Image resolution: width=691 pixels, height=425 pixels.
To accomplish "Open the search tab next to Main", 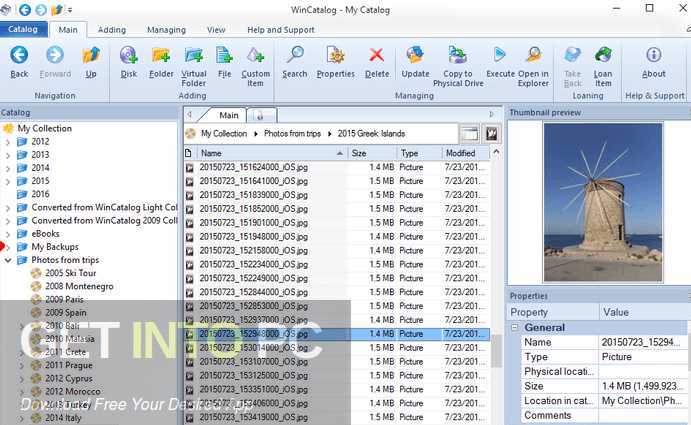I will [261, 116].
